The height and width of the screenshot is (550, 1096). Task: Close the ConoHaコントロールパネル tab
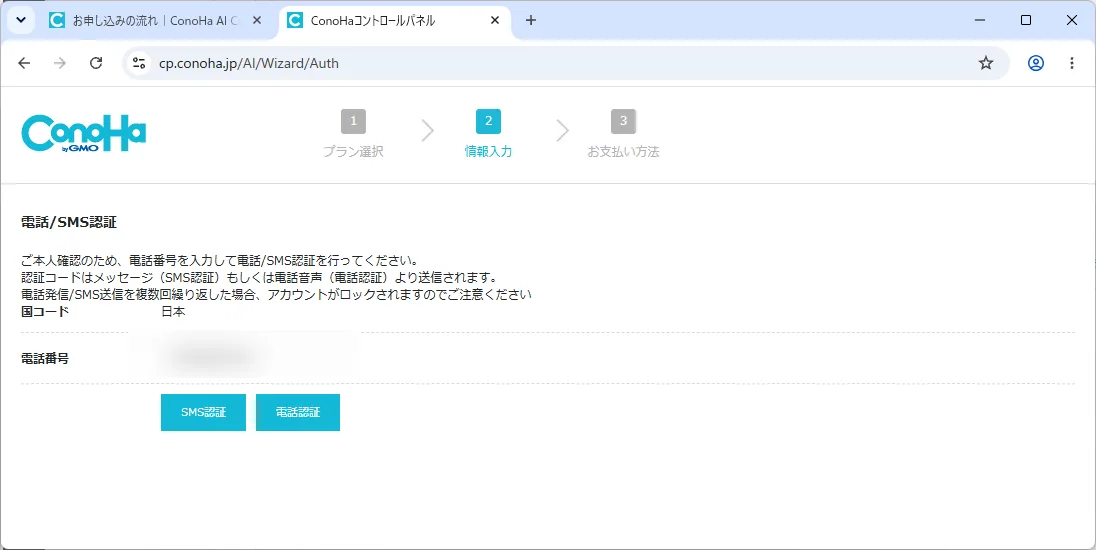(495, 20)
